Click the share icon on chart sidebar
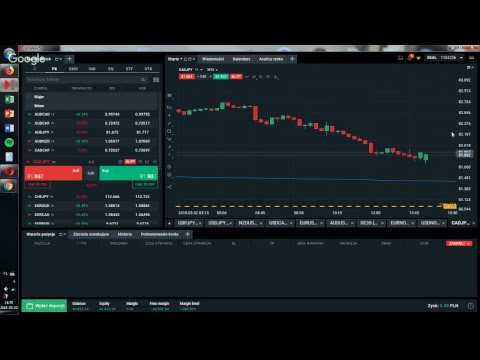 point(170,187)
